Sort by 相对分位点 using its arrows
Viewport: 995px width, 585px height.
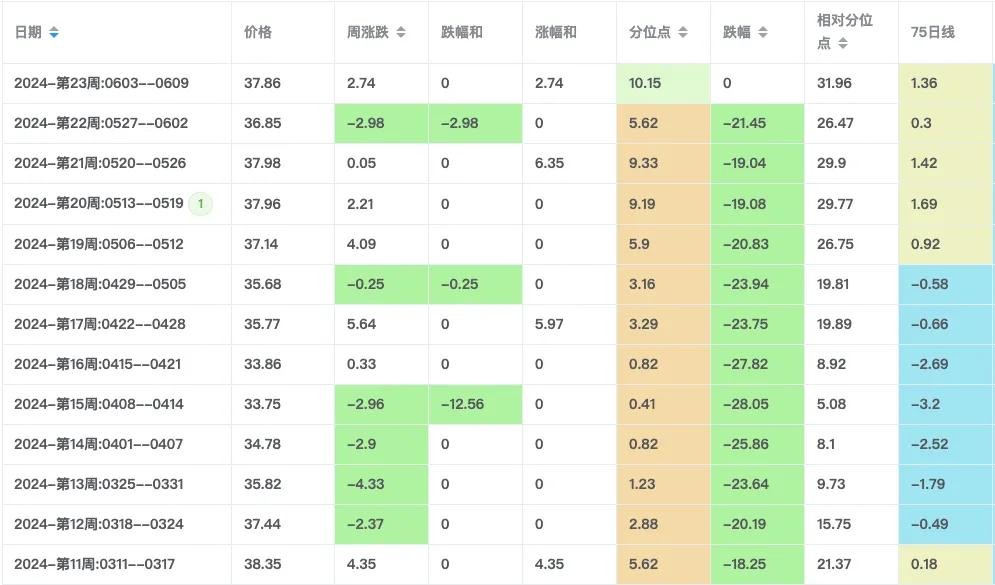click(x=843, y=44)
